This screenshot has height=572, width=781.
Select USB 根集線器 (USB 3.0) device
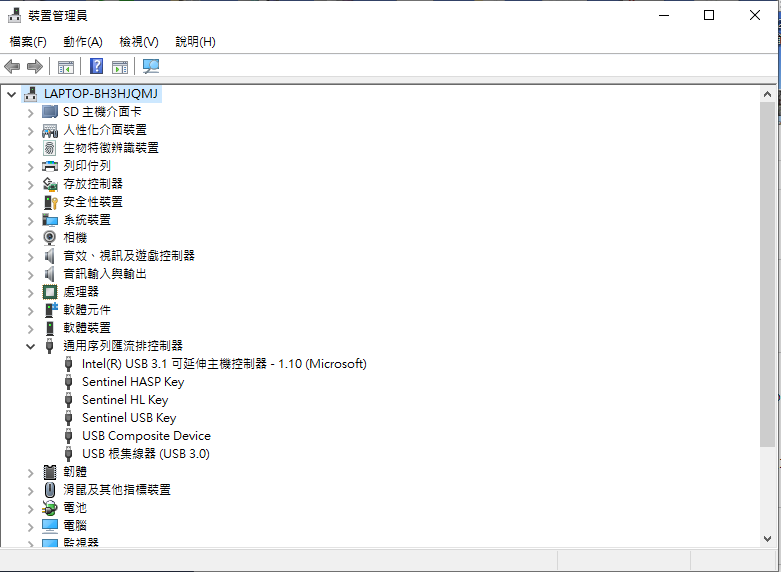146,454
